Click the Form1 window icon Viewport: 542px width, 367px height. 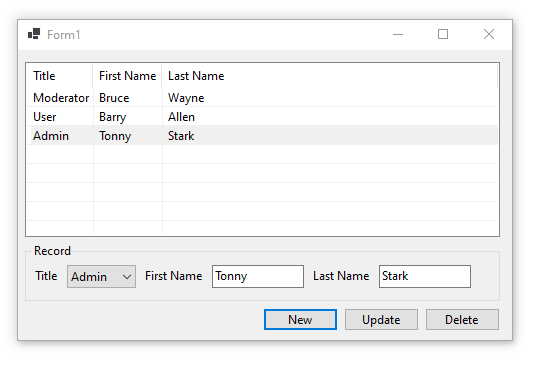click(34, 34)
